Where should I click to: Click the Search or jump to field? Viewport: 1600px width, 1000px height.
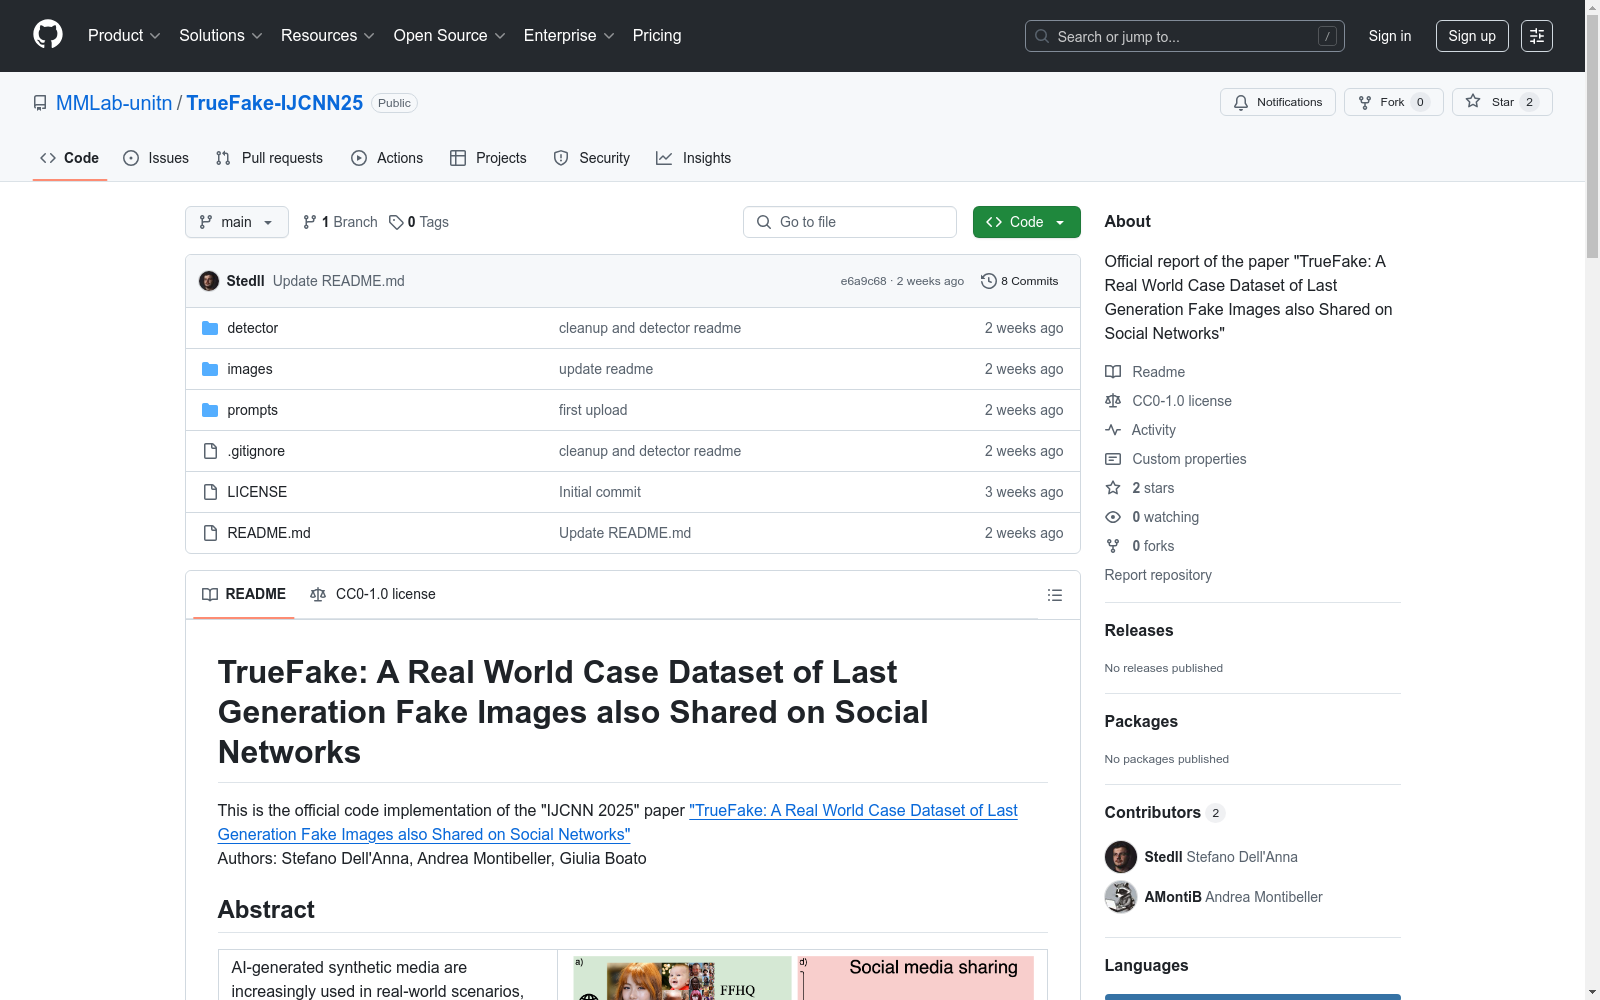pos(1185,36)
